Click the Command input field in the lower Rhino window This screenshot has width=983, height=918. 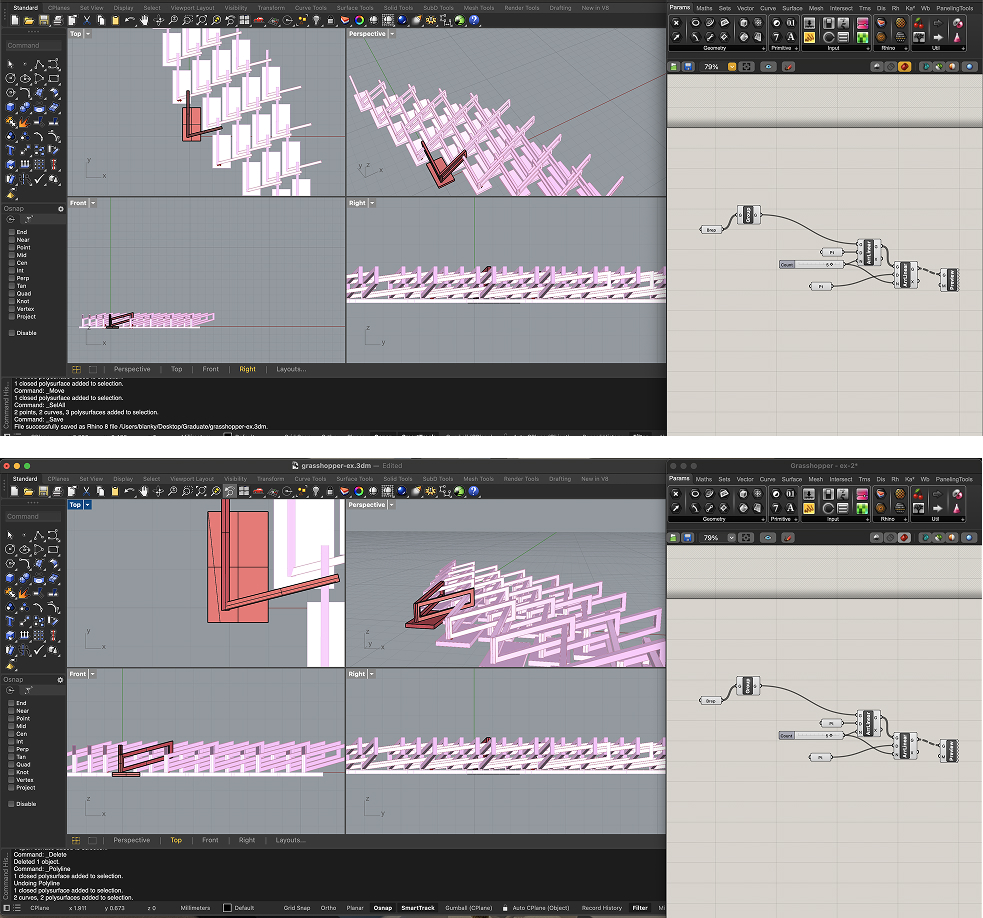click(x=33, y=517)
